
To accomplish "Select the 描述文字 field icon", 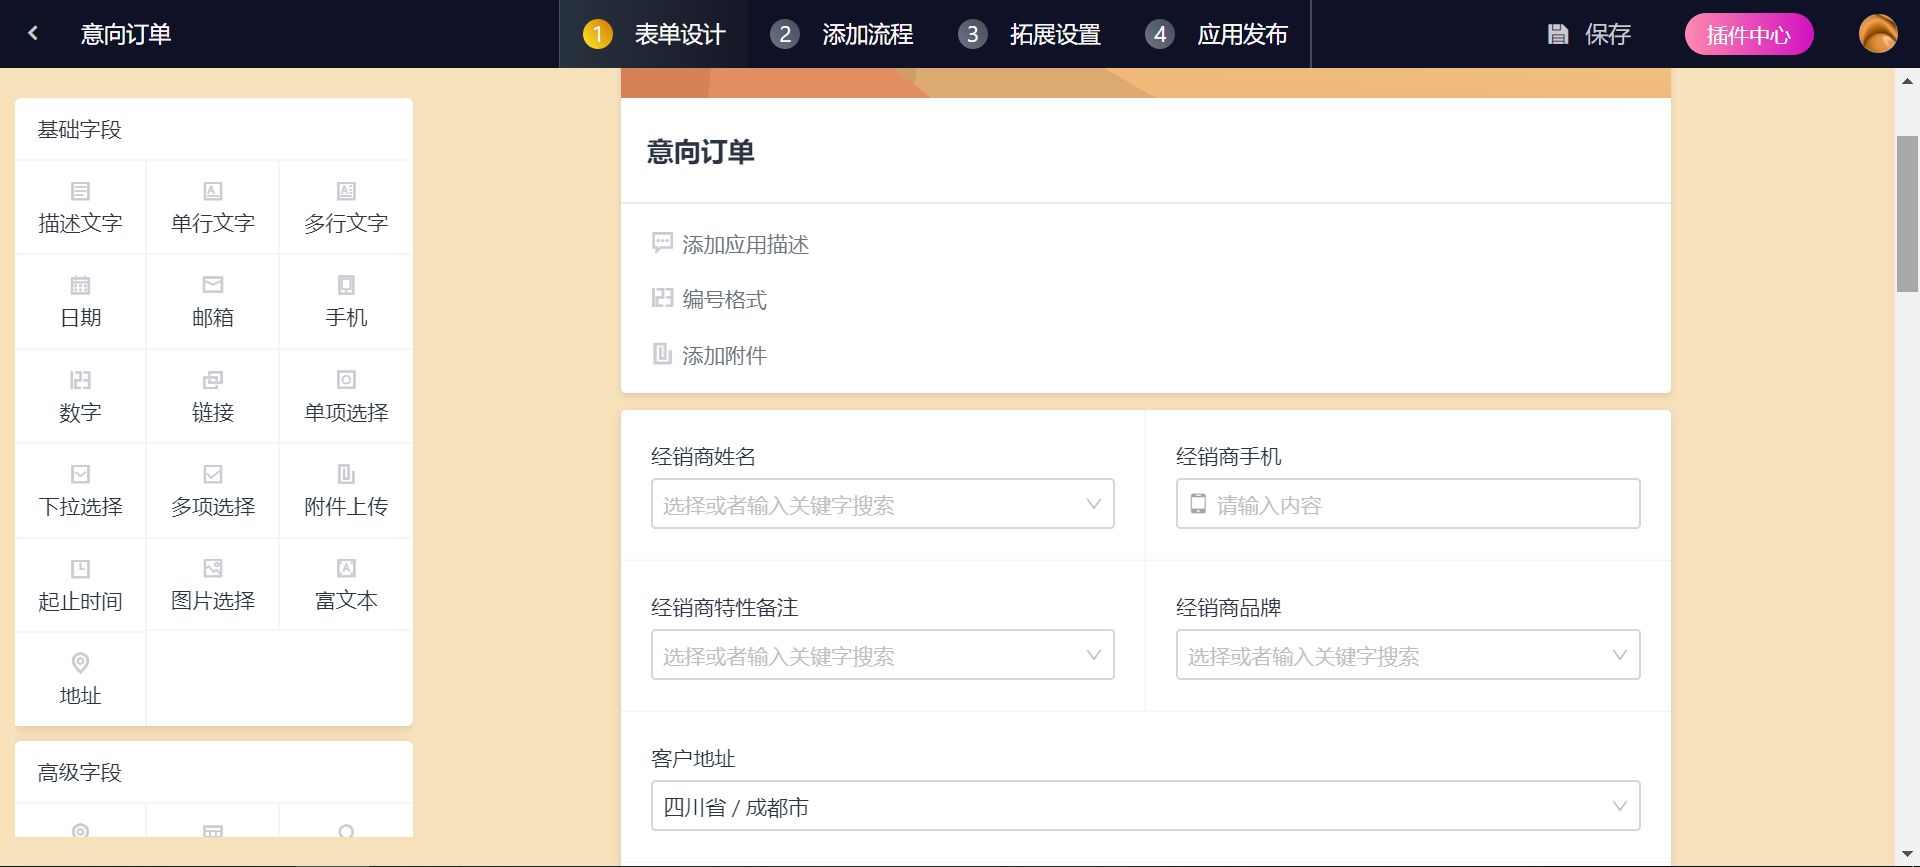I will pos(80,191).
